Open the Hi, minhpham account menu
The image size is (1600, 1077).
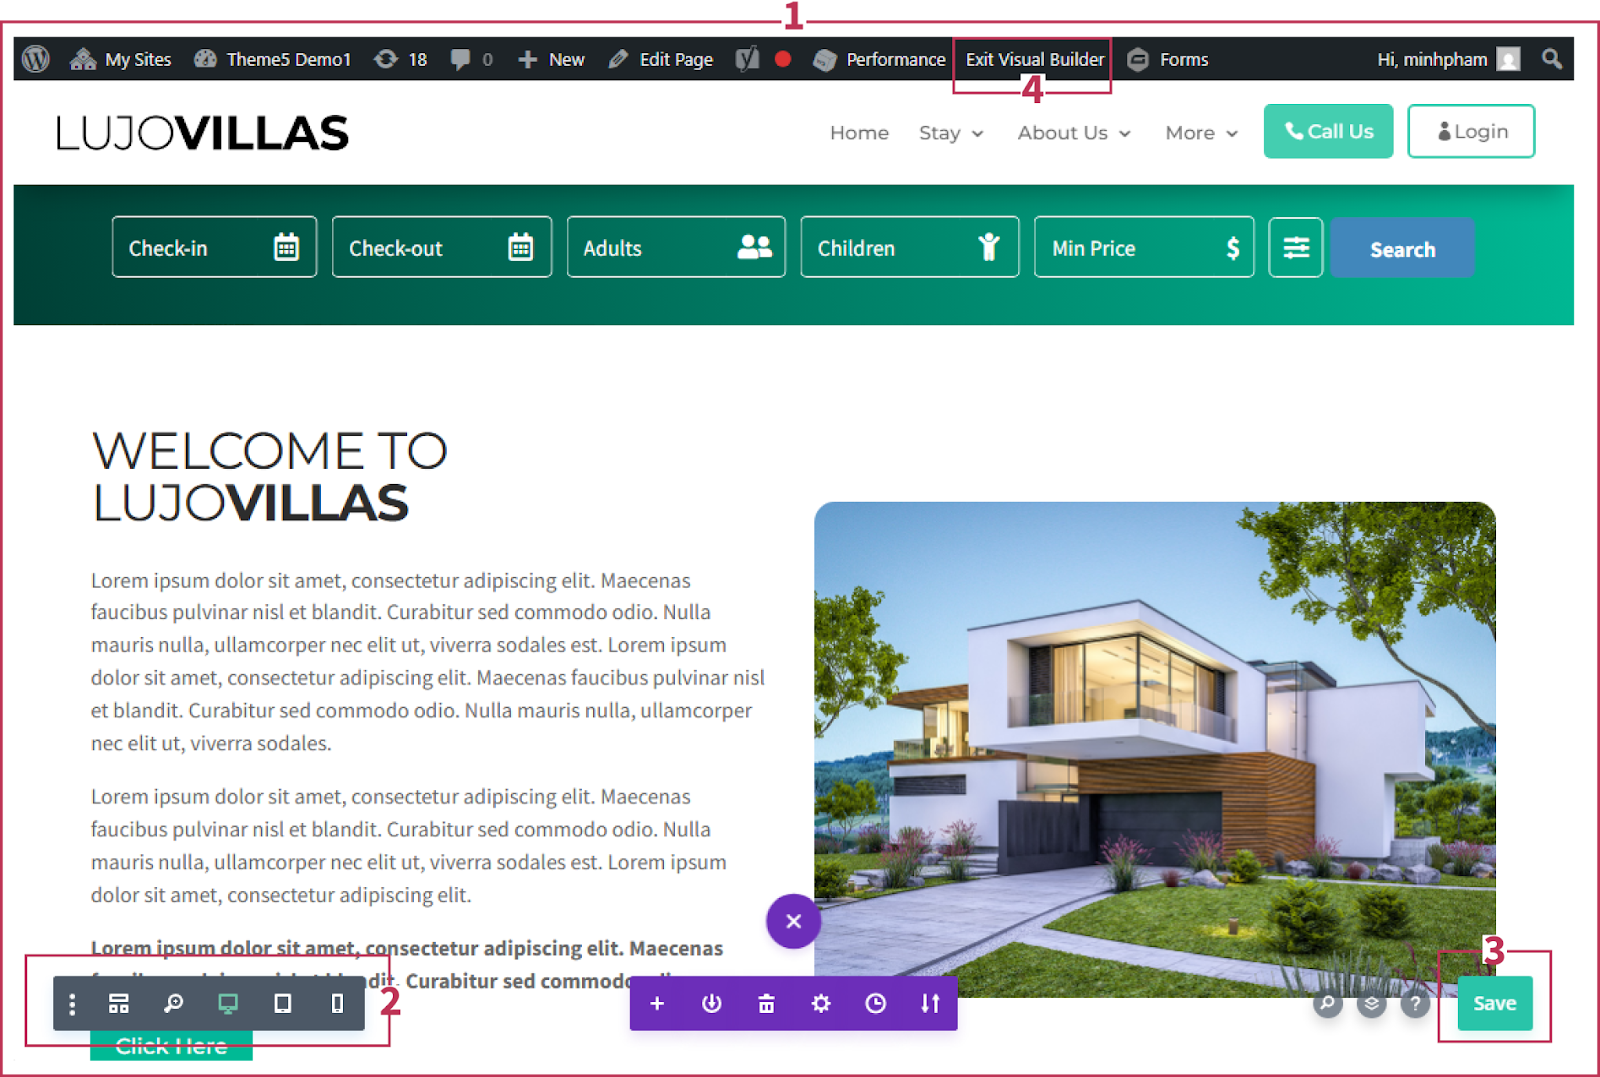[1448, 59]
